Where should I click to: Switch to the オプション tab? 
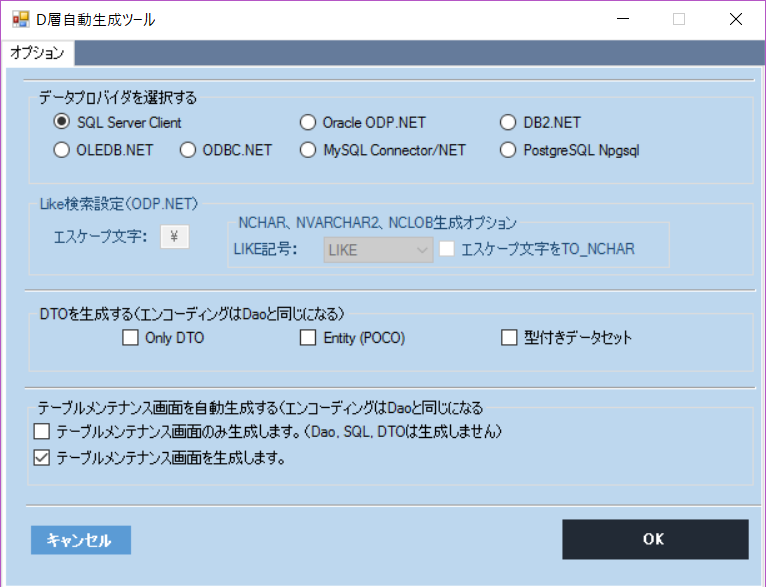coord(38,53)
